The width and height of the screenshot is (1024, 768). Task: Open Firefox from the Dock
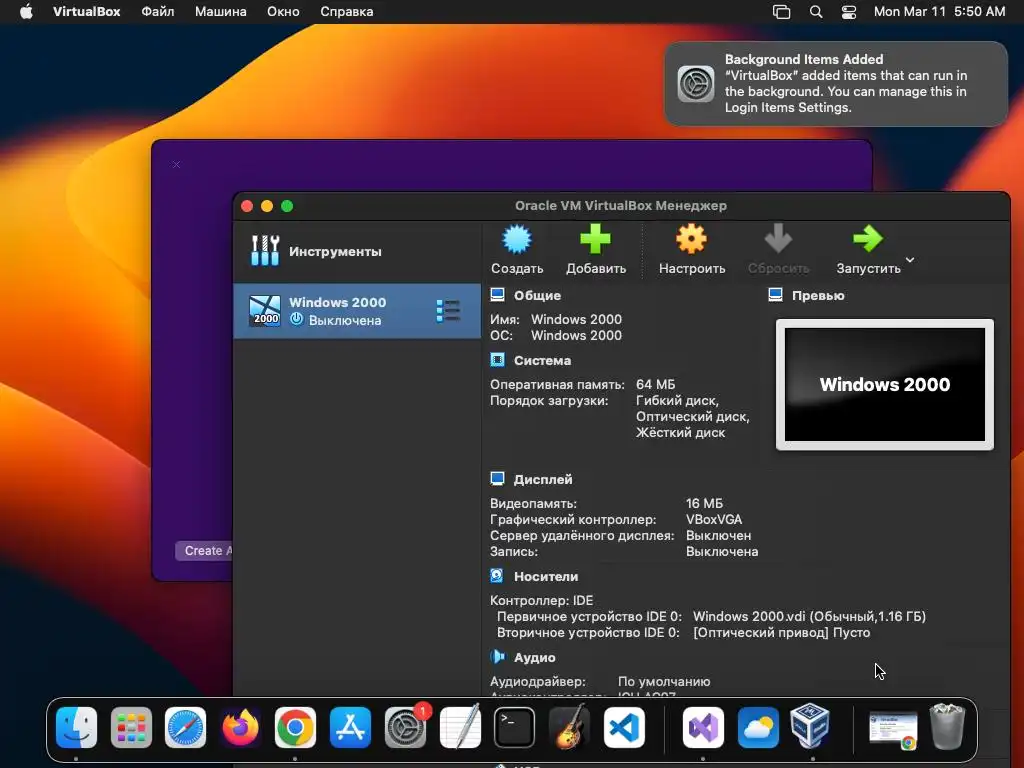pyautogui.click(x=240, y=727)
